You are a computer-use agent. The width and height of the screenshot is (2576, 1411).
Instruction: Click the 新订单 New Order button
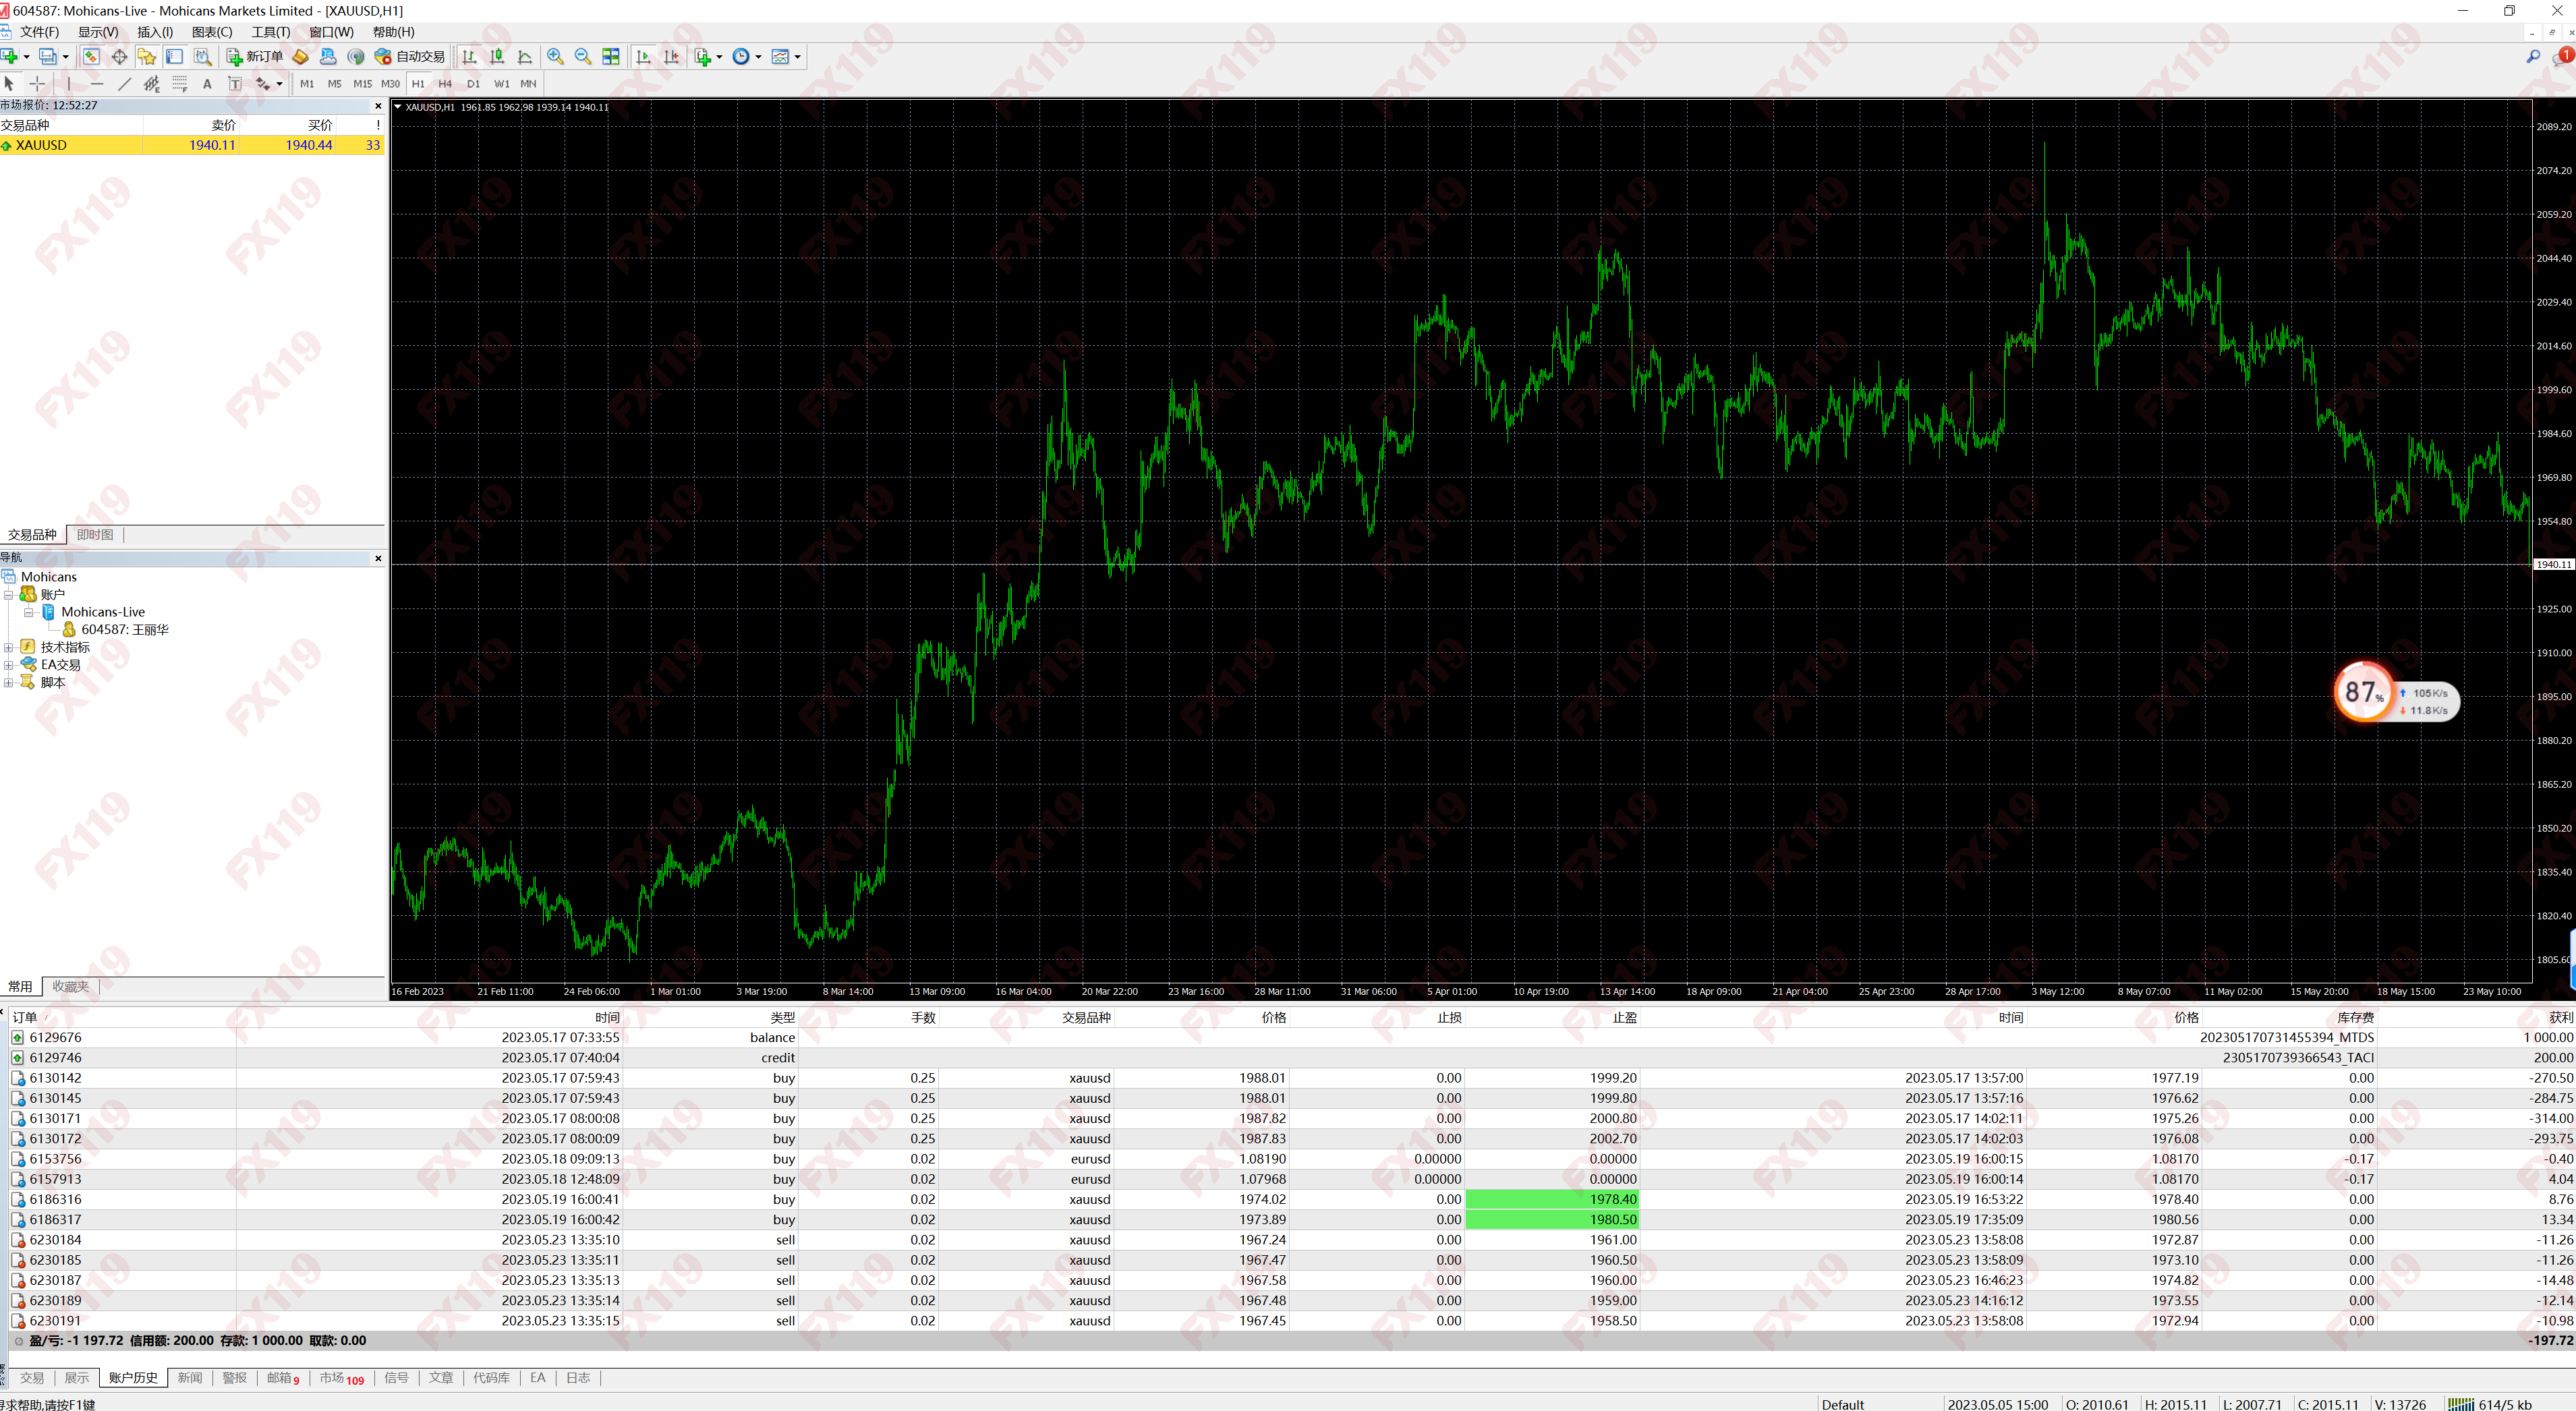click(x=254, y=57)
